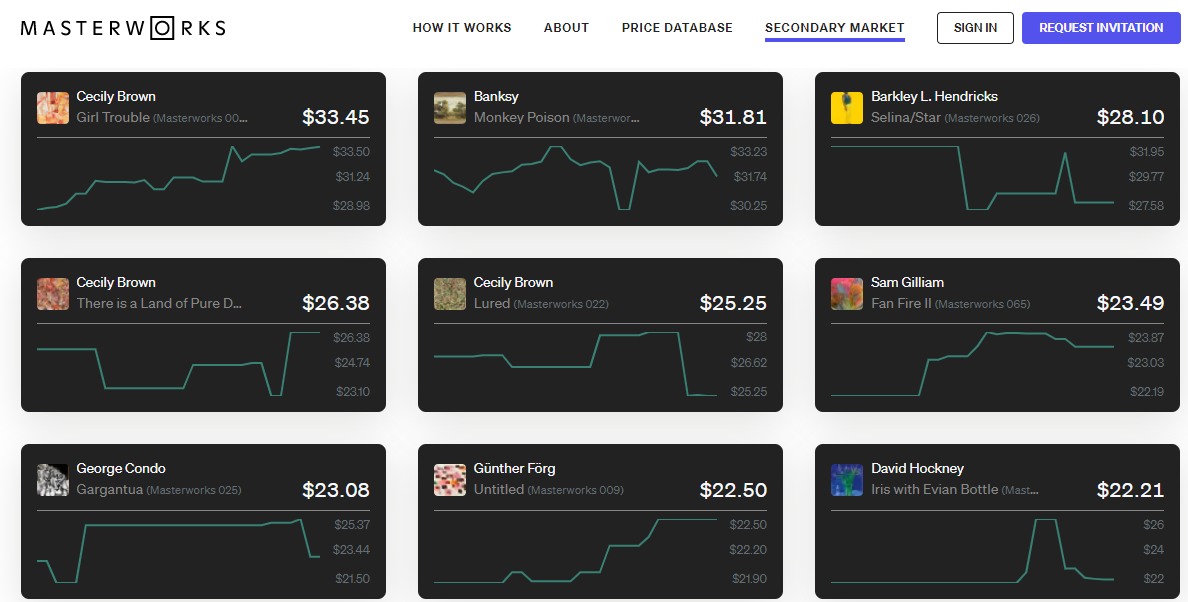Click the $25.37 axis label
1188x602 pixels.
point(352,524)
